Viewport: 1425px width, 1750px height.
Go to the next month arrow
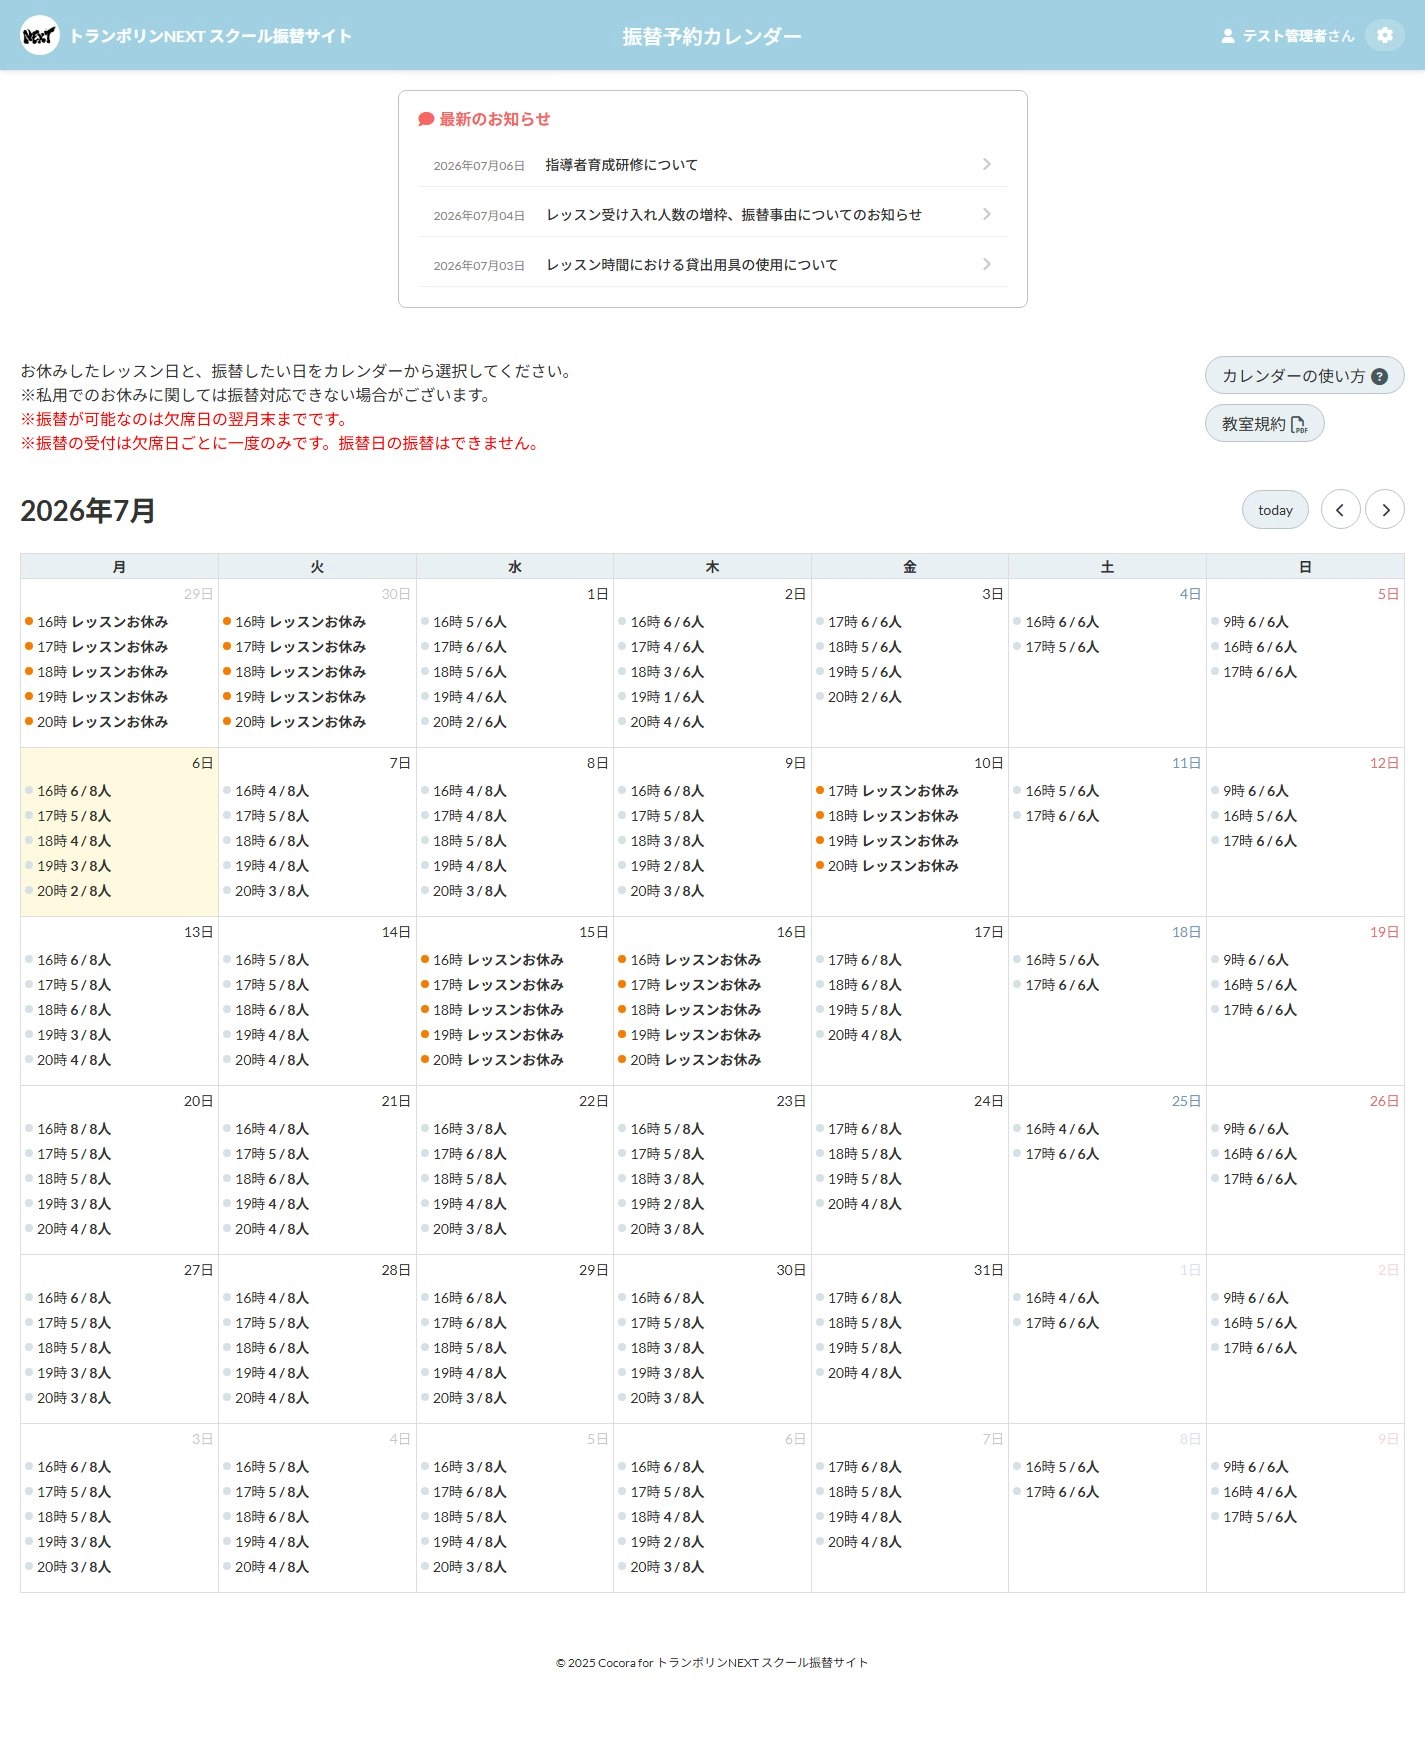[x=1384, y=510]
